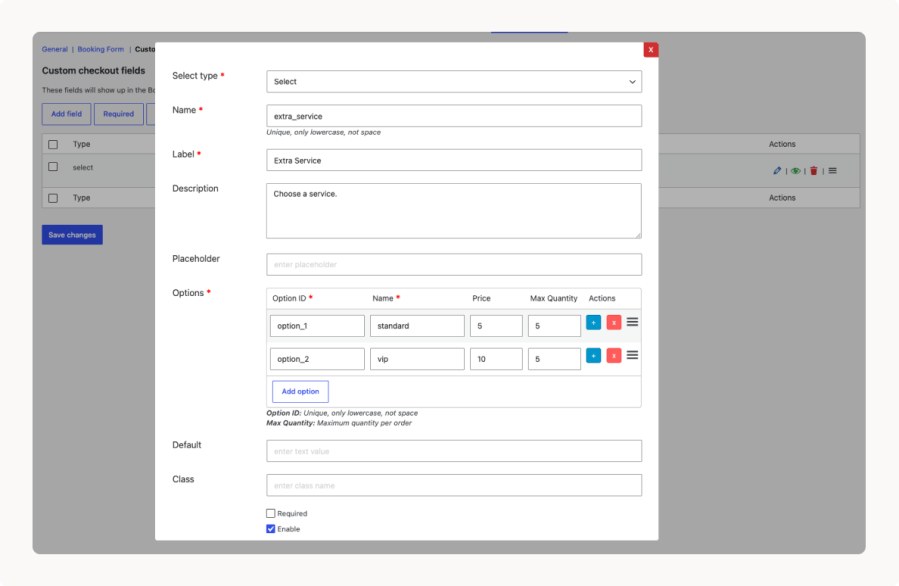Grab the reorder handle of option_1 row

tap(632, 322)
